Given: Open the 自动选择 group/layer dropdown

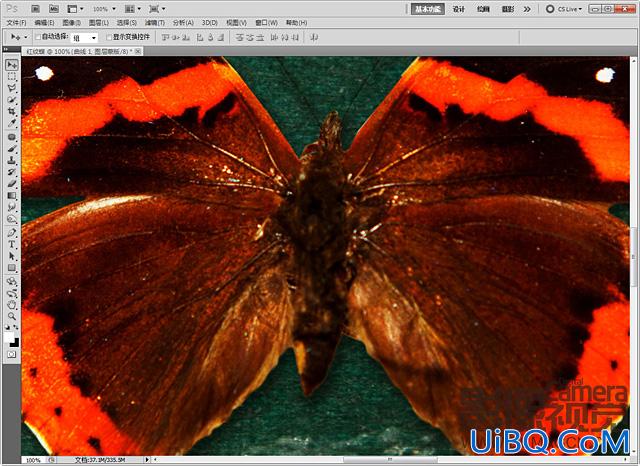Looking at the screenshot, I should [84, 38].
